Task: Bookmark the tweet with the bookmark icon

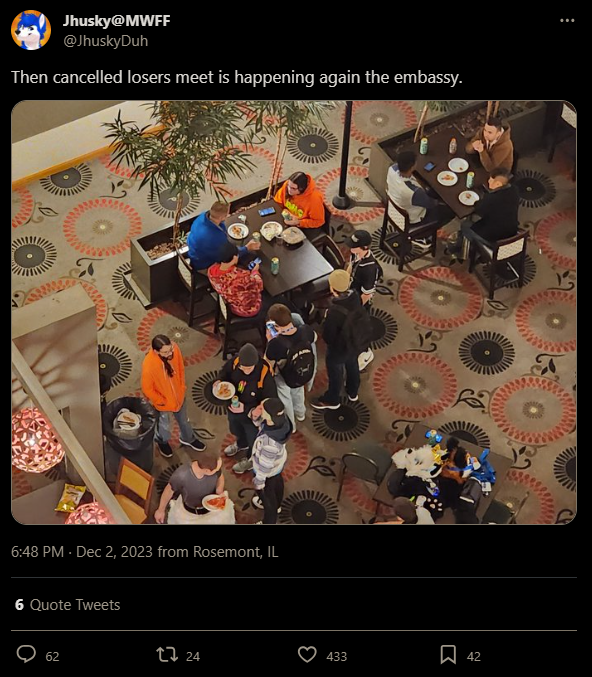Action: coord(448,655)
